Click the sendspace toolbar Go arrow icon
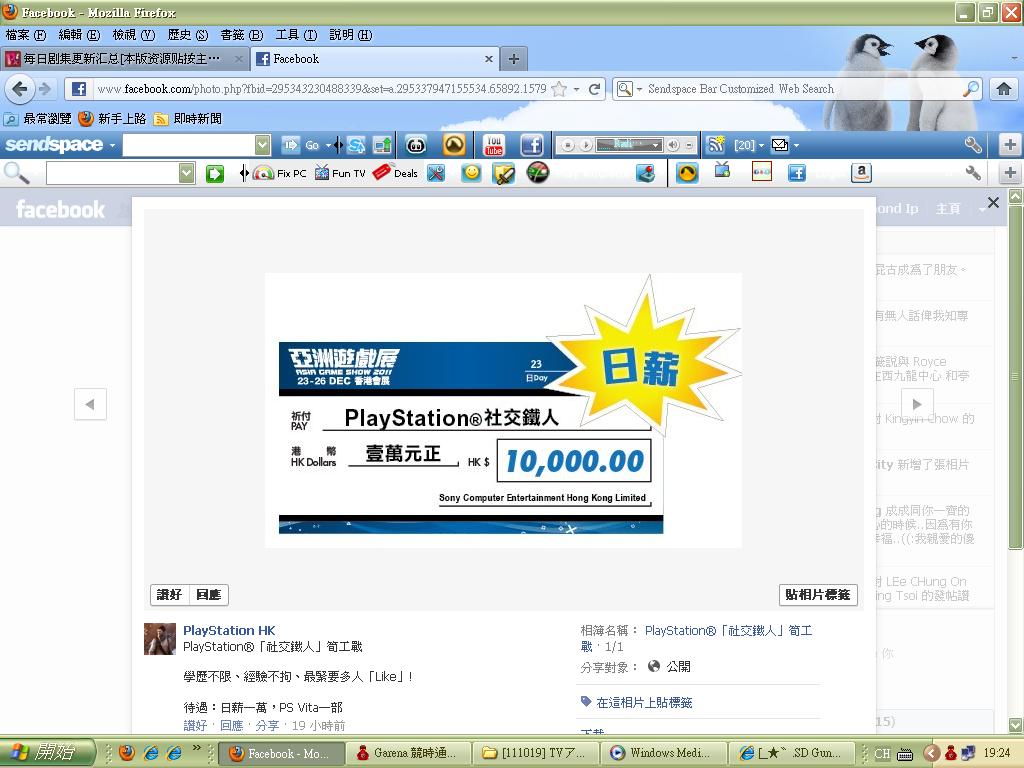The width and height of the screenshot is (1024, 768). (291, 145)
